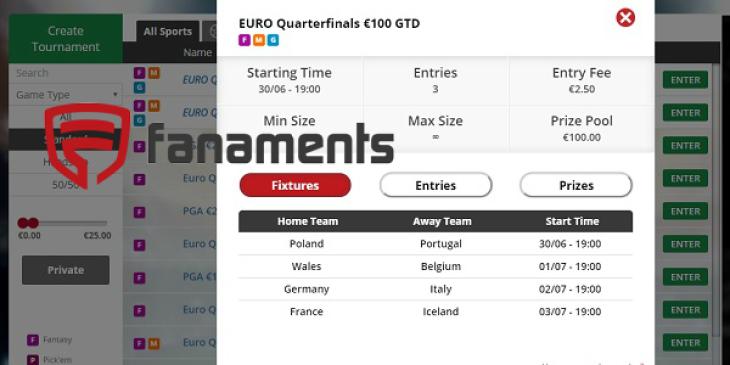
Task: Click the topmost green ENTER button
Action: (685, 80)
